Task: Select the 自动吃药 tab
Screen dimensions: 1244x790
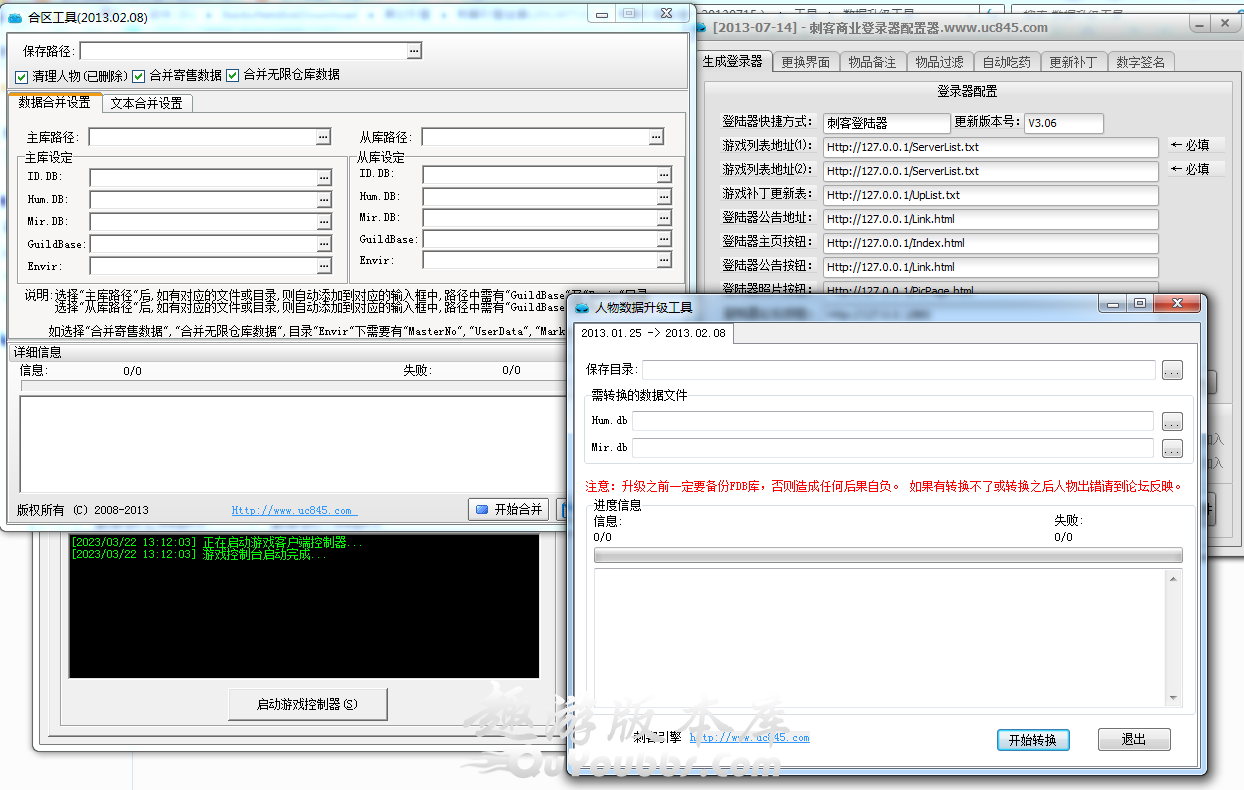Action: tap(1006, 62)
